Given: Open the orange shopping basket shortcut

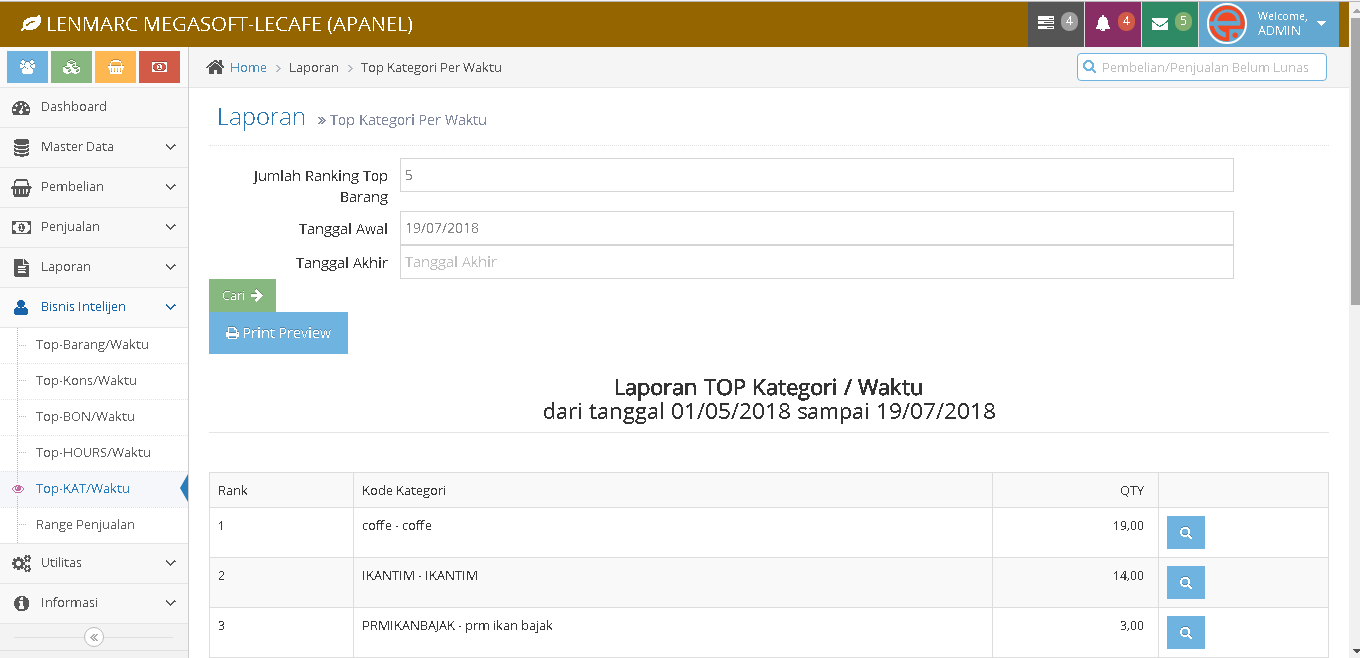Looking at the screenshot, I should [115, 67].
